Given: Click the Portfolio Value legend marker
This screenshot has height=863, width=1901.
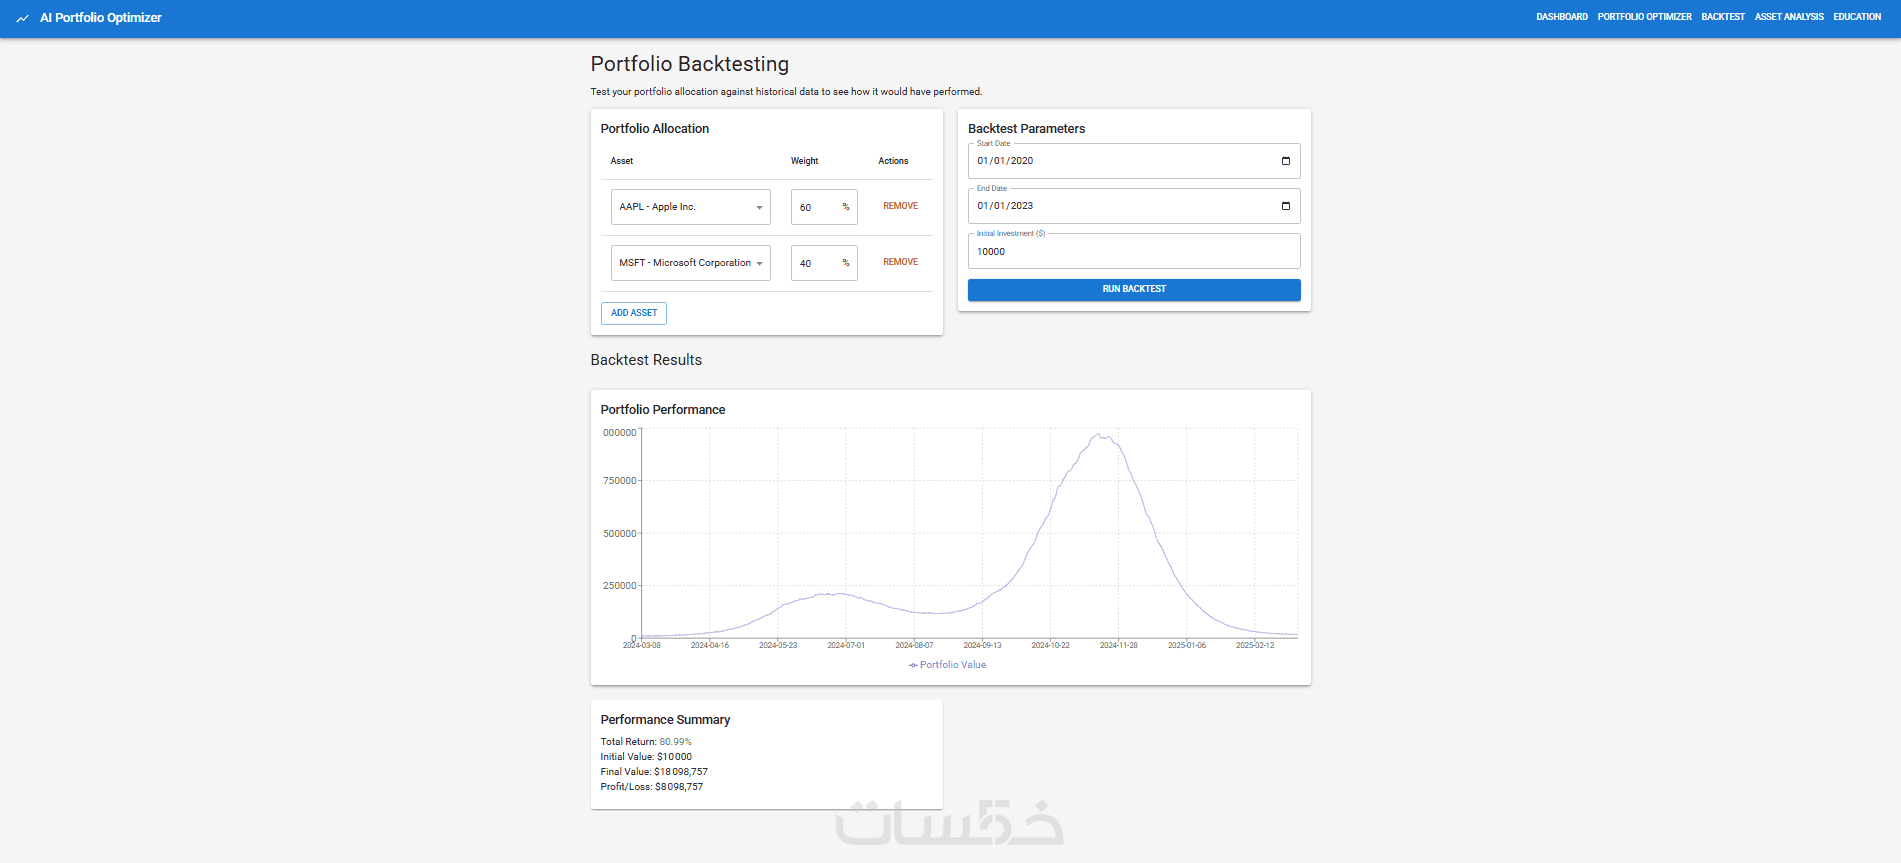Looking at the screenshot, I should point(913,665).
